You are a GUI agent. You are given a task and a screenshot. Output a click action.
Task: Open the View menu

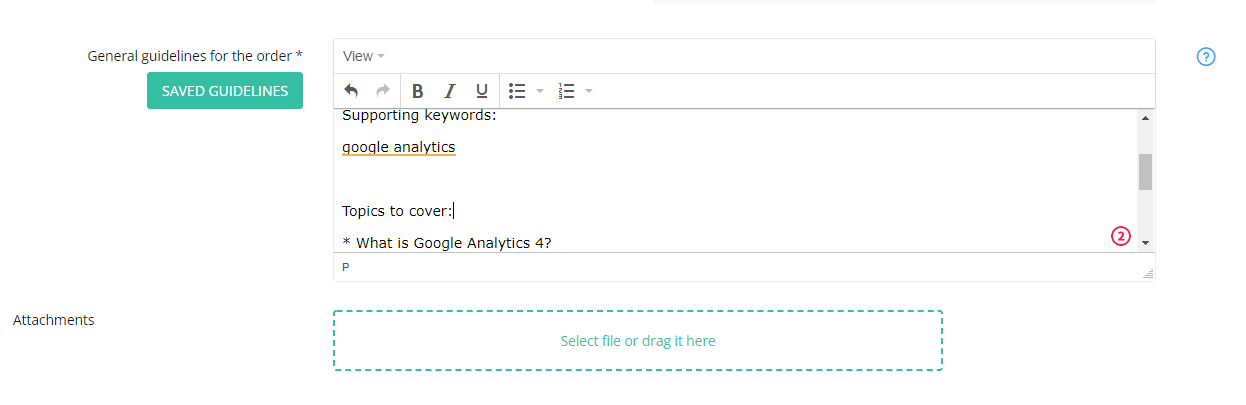point(363,56)
